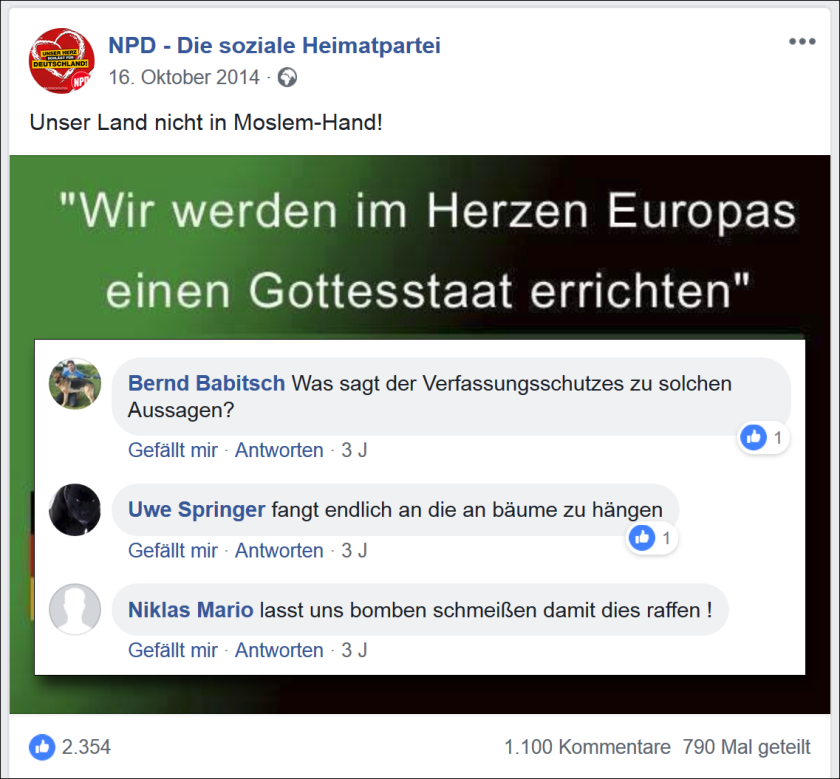840x779 pixels.
Task: Like Niklas Mario's comment via Gefällt mir
Action: click(x=172, y=650)
